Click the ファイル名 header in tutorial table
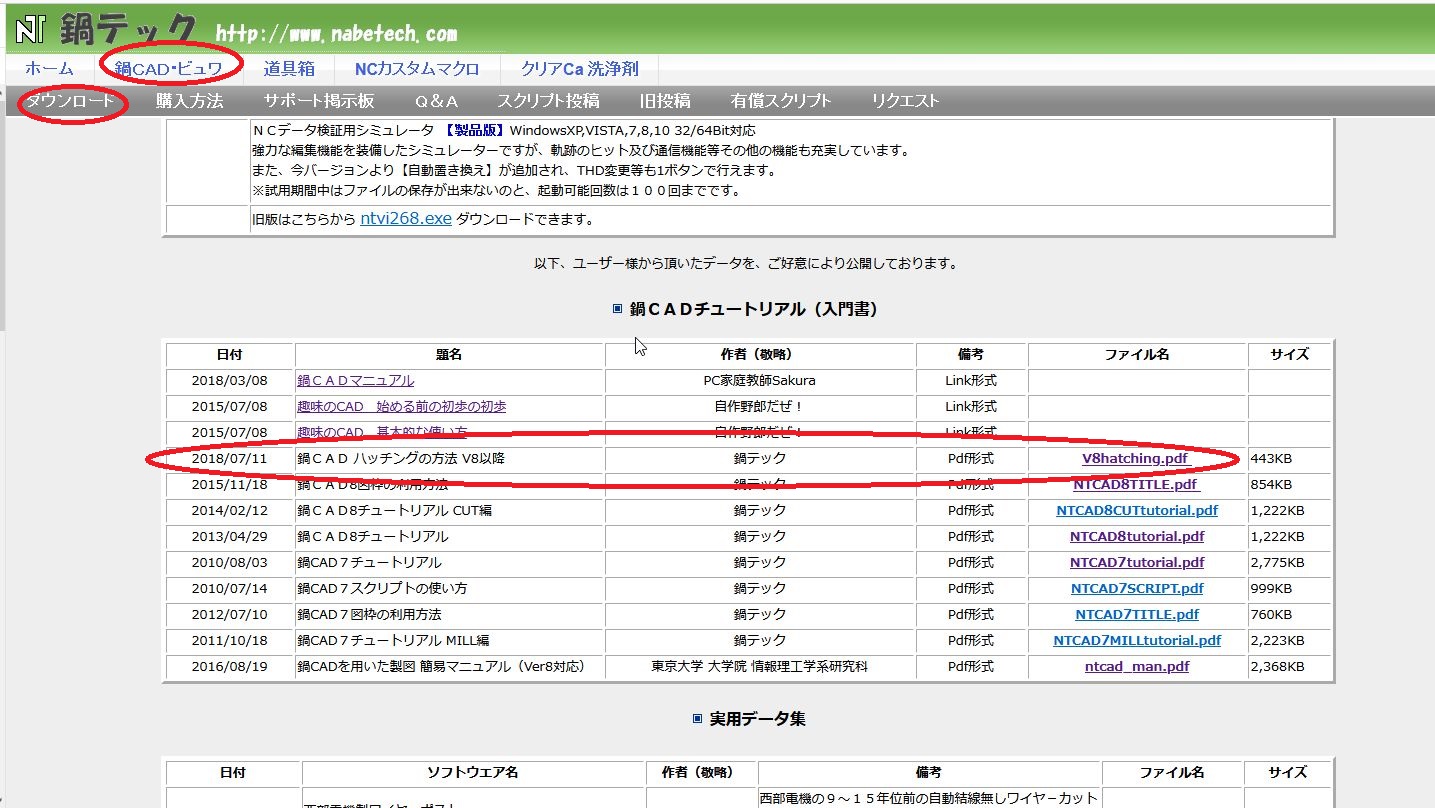 [1137, 355]
